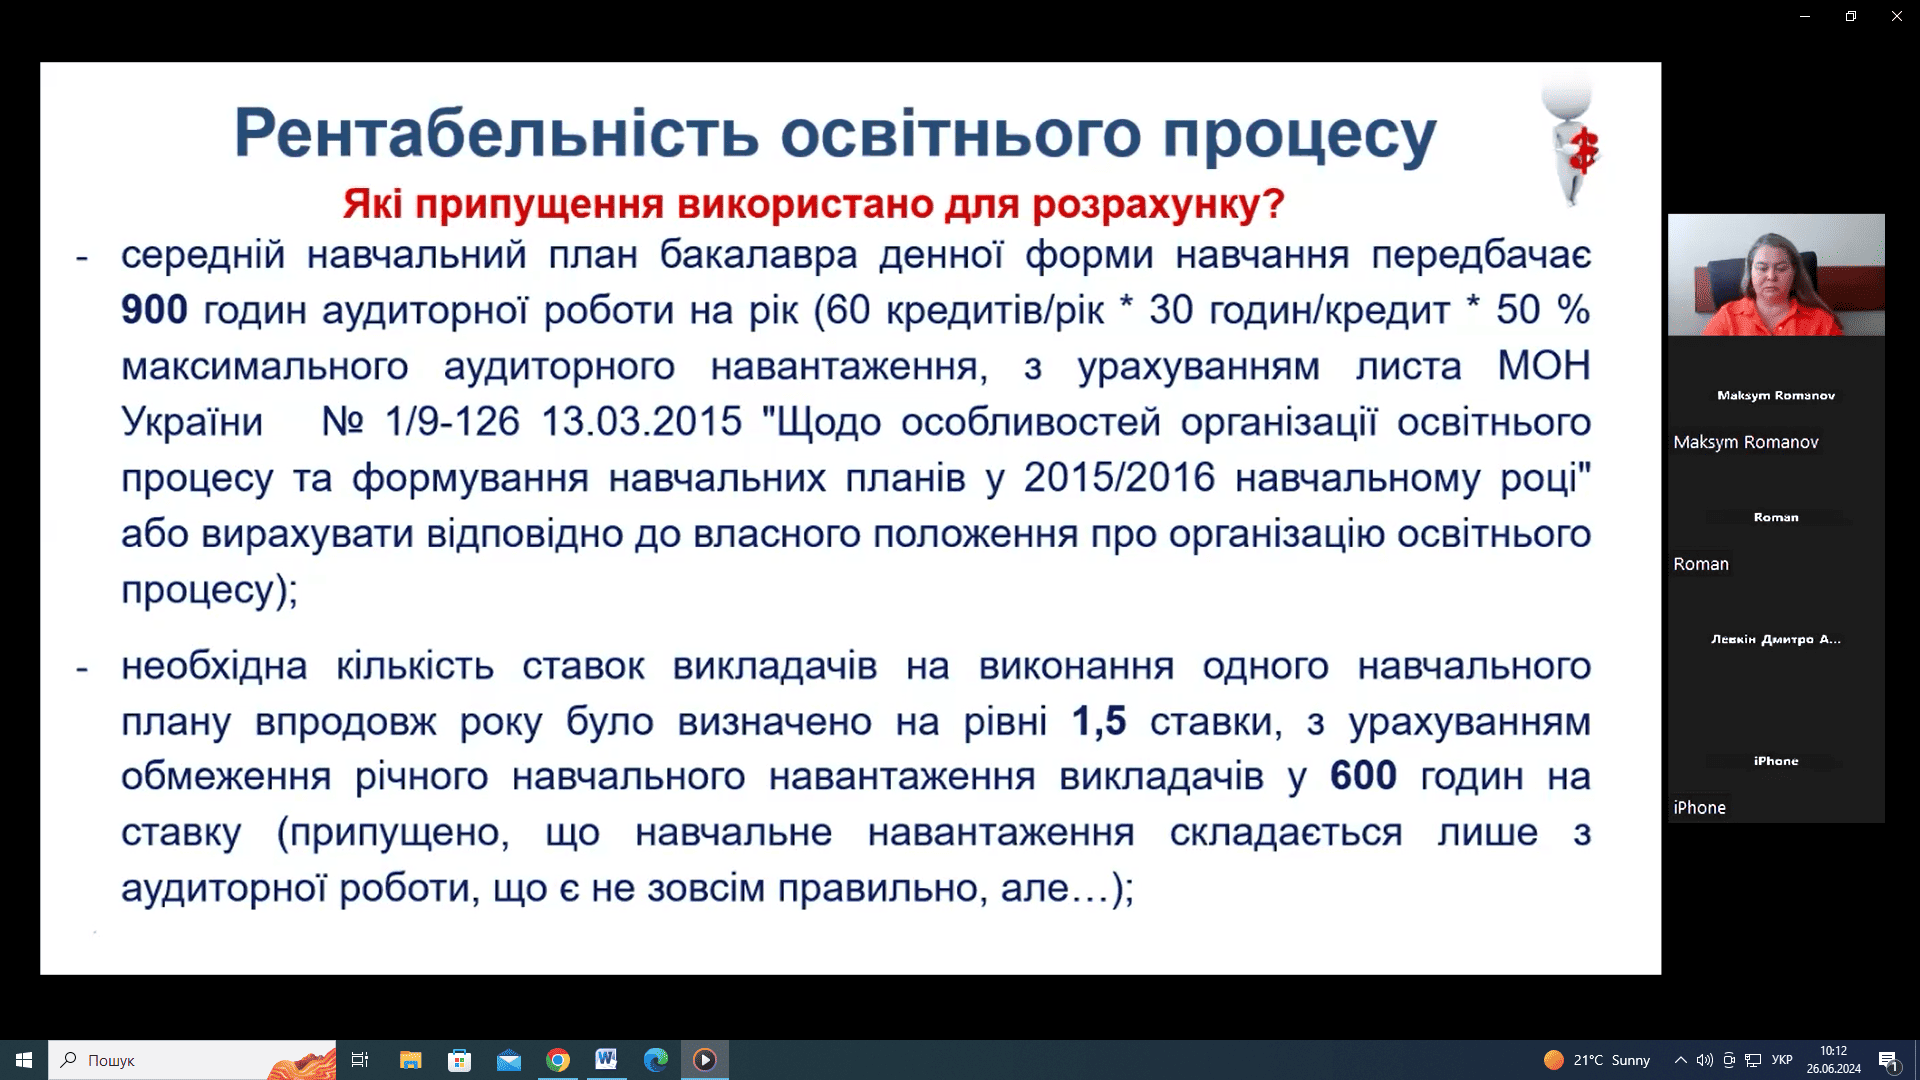Switch to Microsoft Word in the taskbar

(x=606, y=1060)
